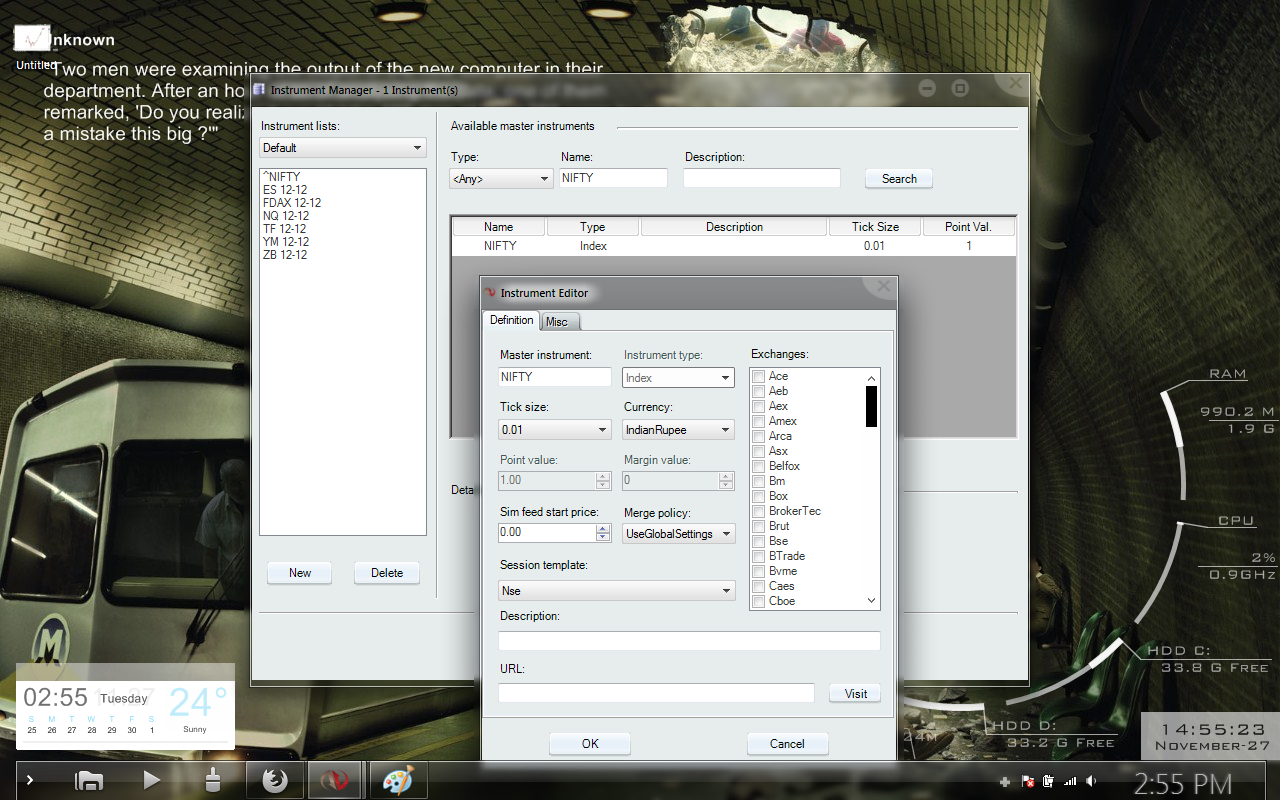Open the Paint palette taskbar icon
1280x800 pixels.
tap(398, 780)
